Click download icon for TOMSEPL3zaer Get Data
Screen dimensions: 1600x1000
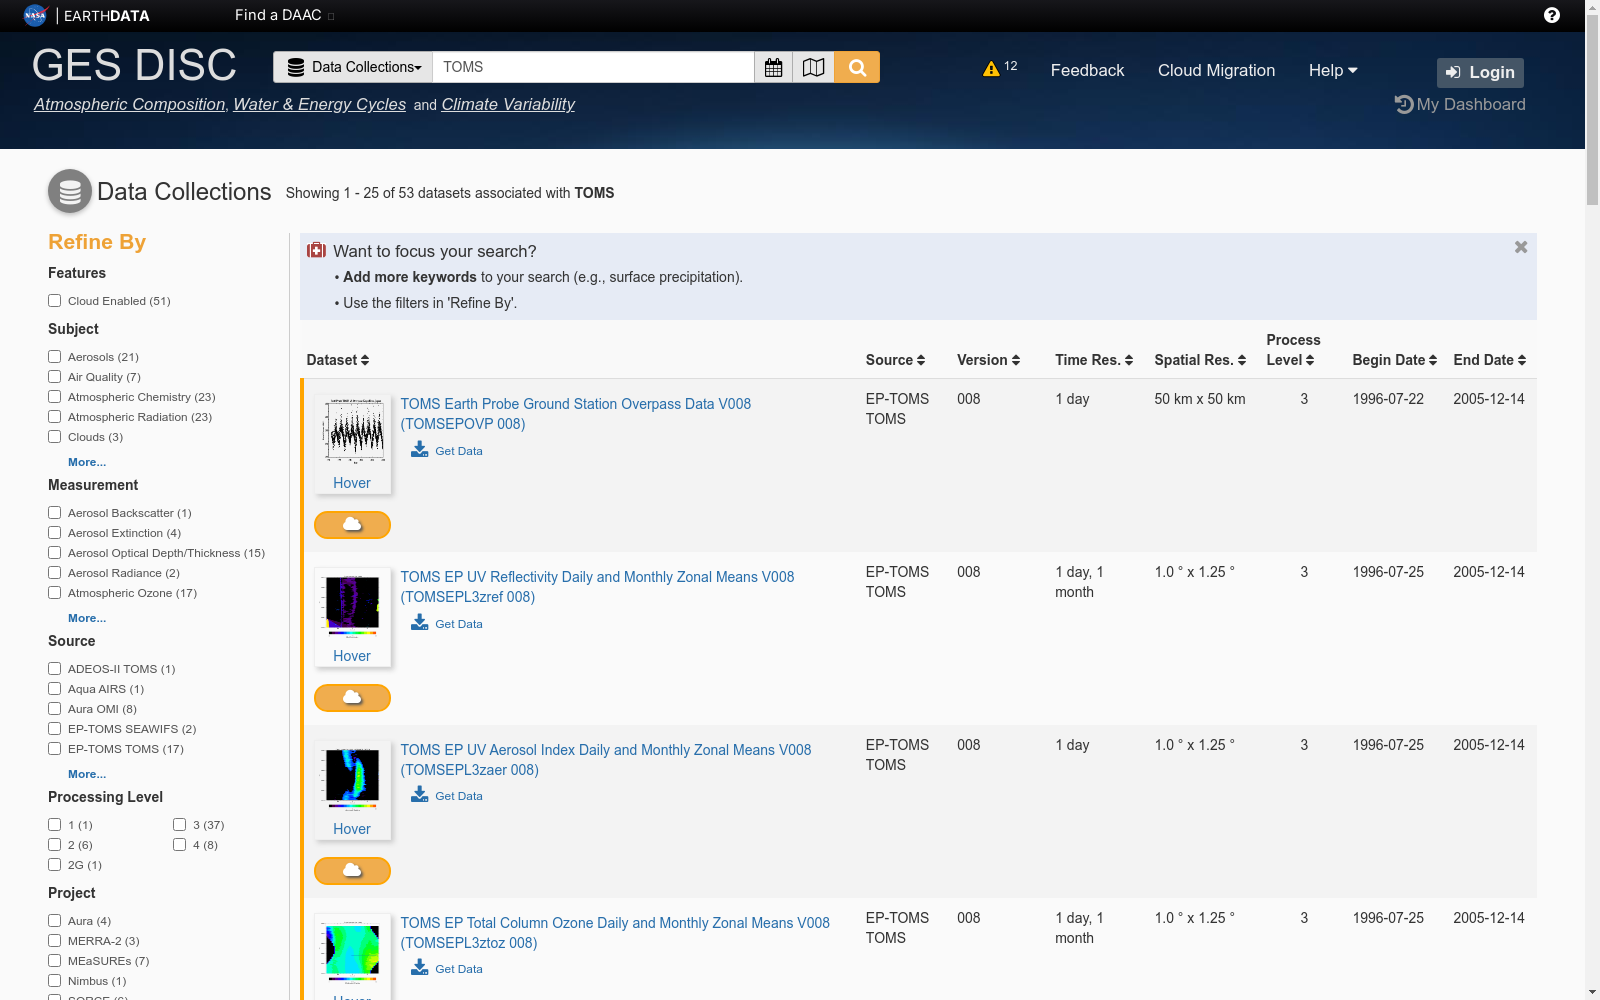(x=420, y=794)
